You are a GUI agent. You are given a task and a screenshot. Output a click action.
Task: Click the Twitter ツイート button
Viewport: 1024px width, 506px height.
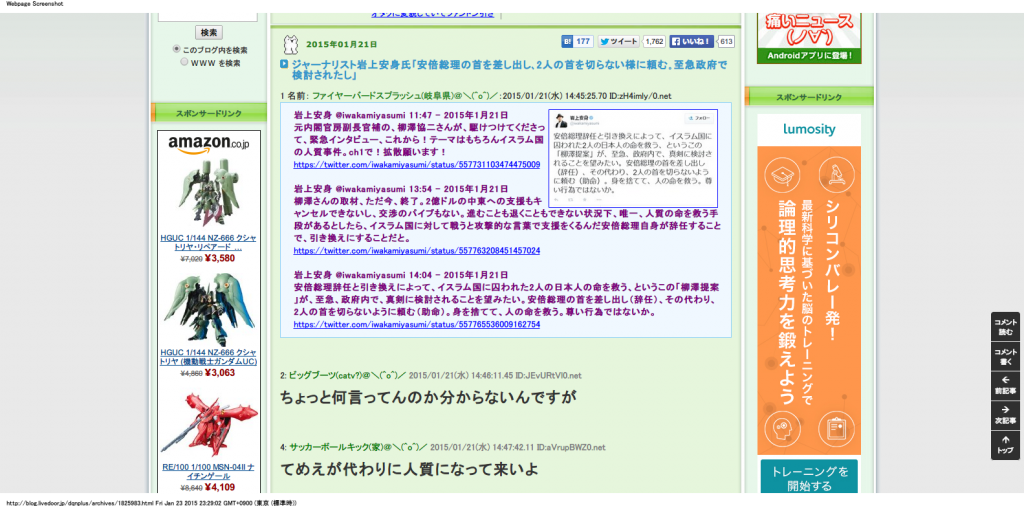[619, 41]
